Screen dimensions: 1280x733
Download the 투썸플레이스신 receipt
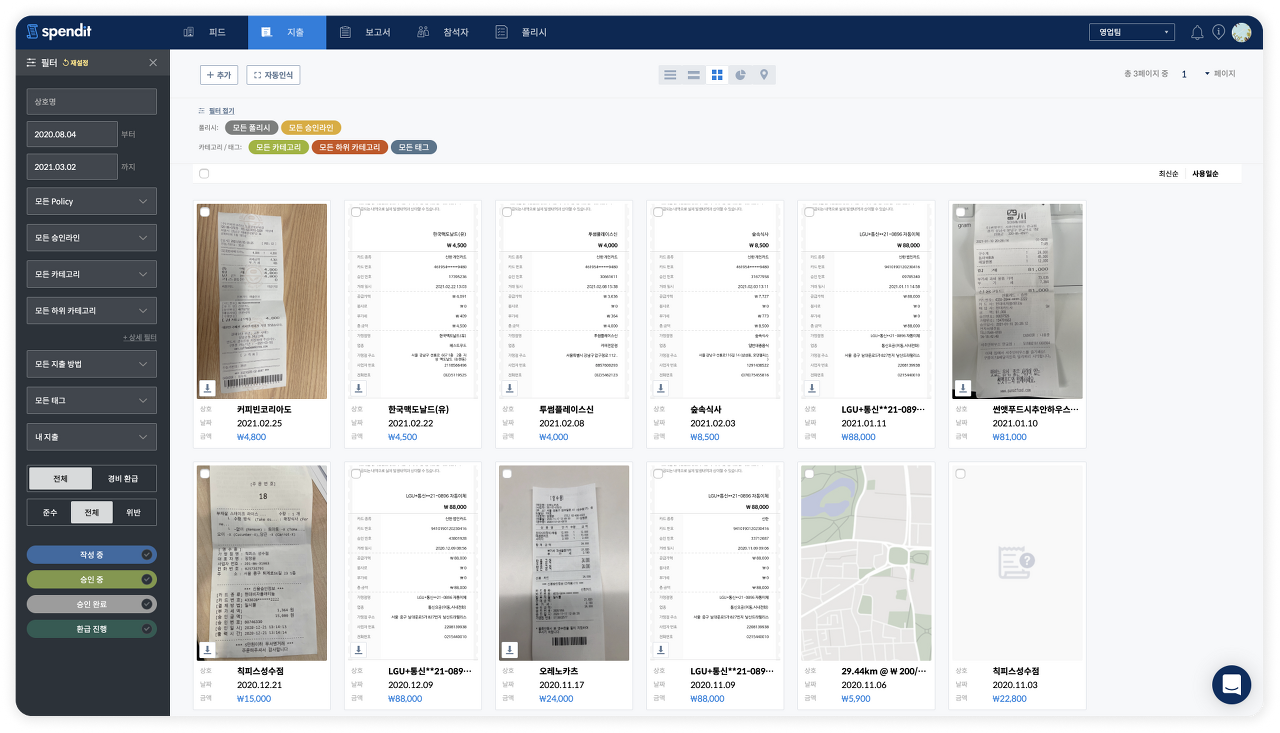click(x=510, y=388)
